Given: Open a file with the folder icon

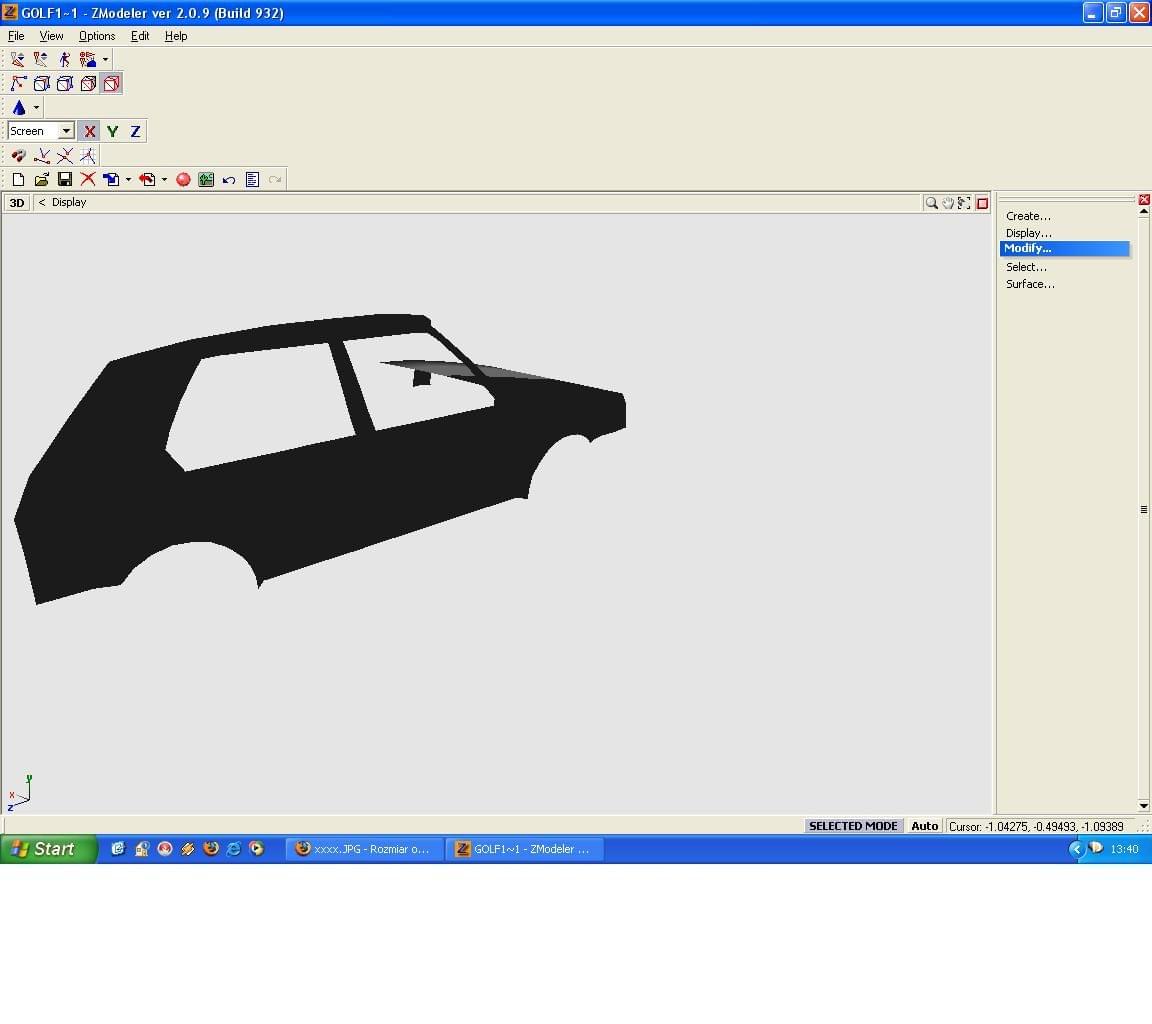Looking at the screenshot, I should tap(41, 179).
